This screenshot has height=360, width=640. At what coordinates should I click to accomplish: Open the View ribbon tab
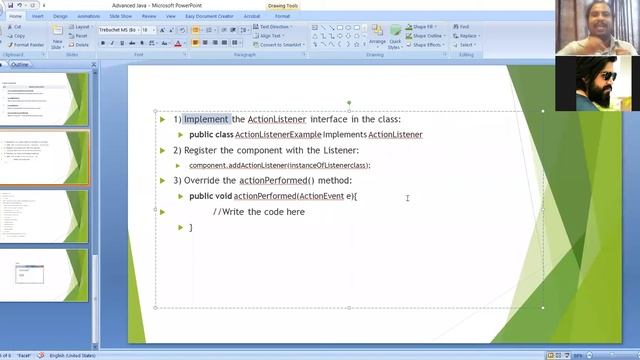pos(171,16)
